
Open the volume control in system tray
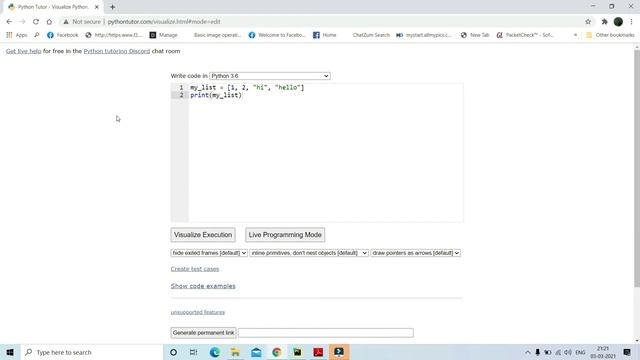click(x=568, y=352)
